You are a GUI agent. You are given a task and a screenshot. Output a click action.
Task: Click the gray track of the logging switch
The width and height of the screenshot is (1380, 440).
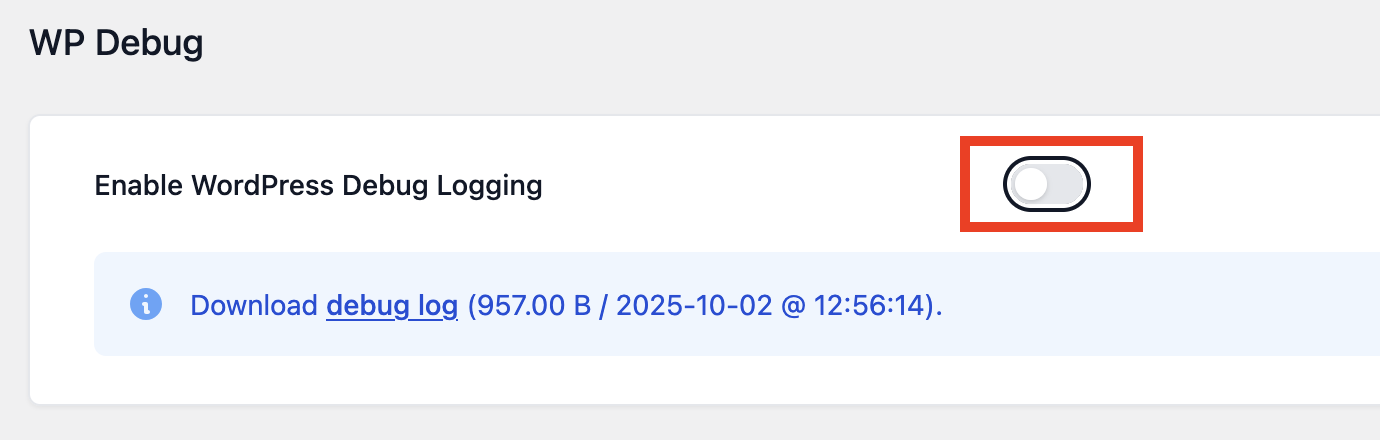1066,185
